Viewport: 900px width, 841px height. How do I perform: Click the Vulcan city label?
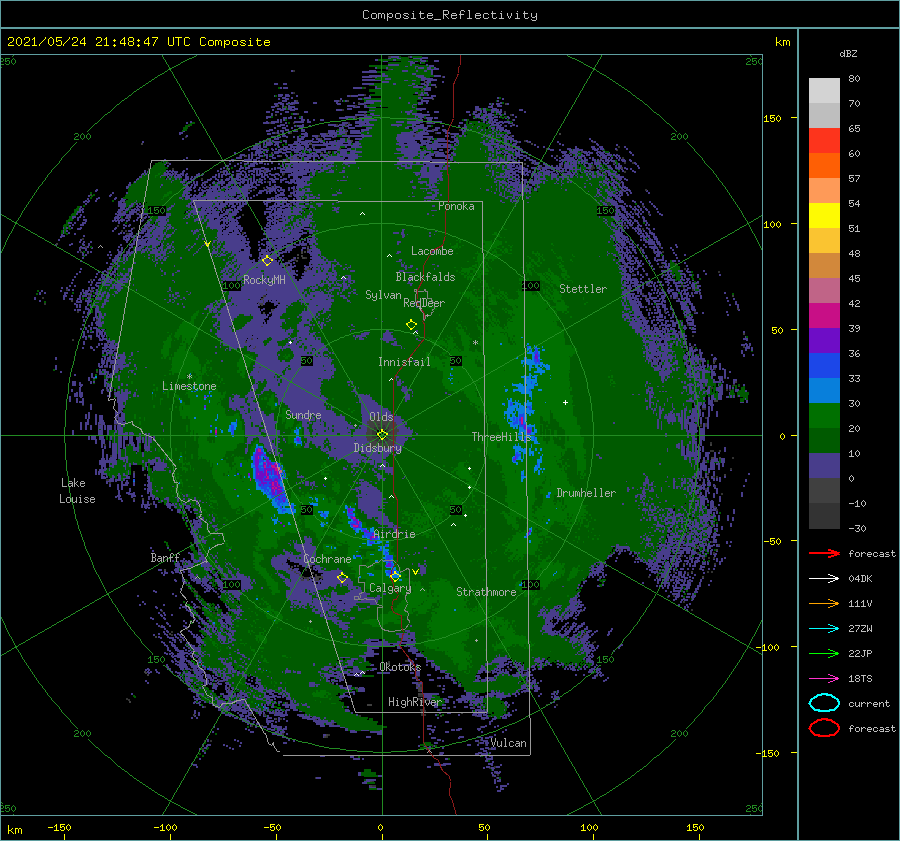[x=508, y=743]
